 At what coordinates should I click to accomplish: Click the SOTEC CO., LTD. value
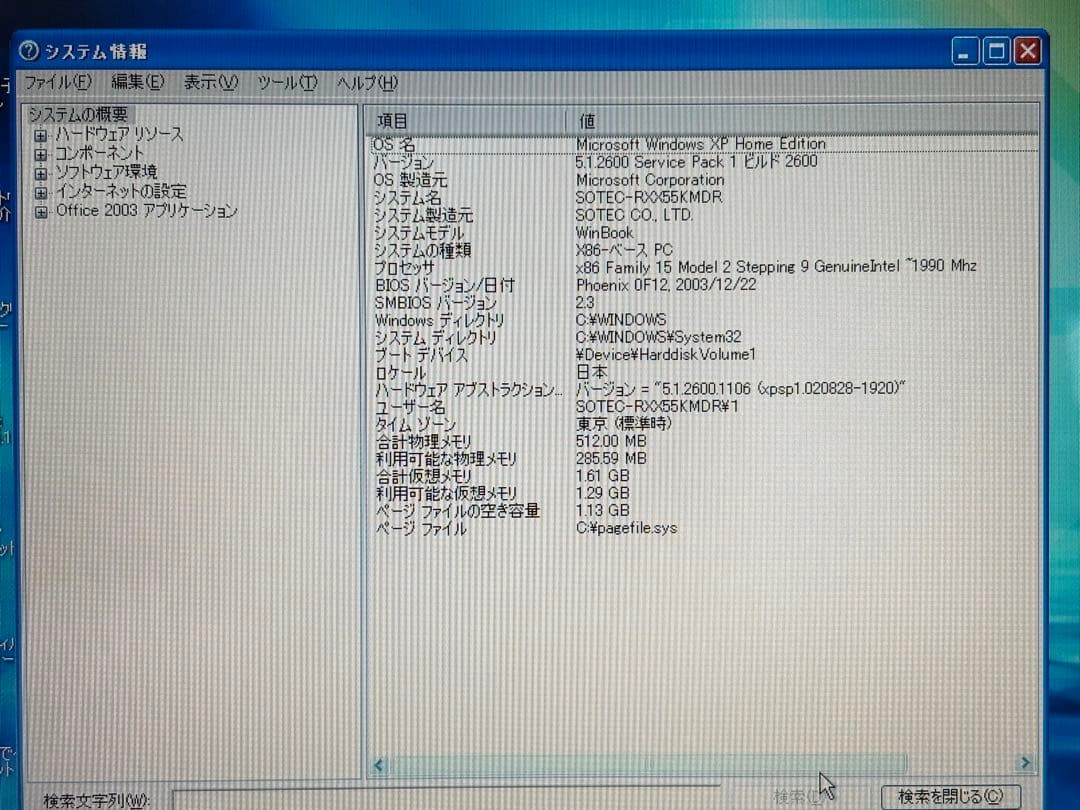click(x=634, y=215)
